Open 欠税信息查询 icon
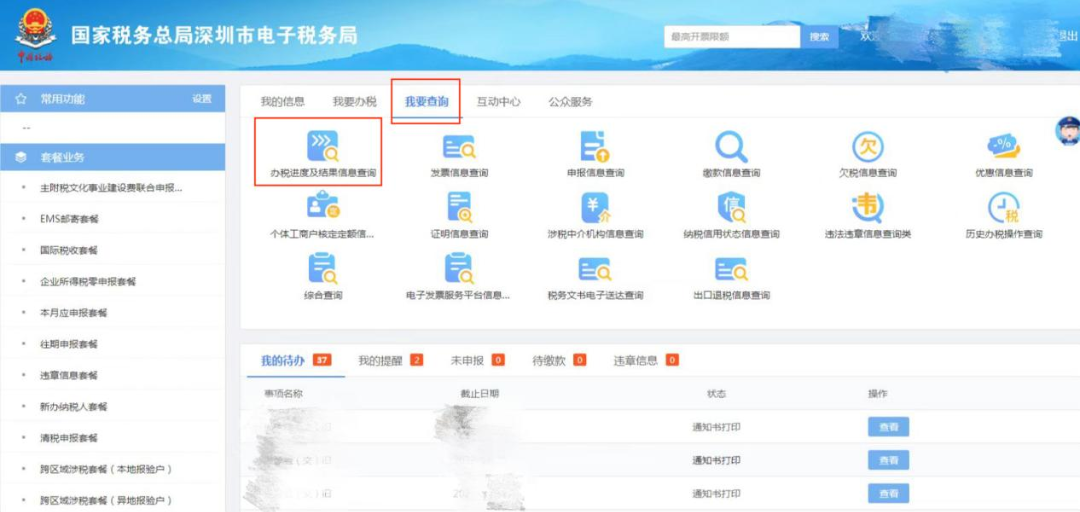The image size is (1080, 512). point(867,145)
